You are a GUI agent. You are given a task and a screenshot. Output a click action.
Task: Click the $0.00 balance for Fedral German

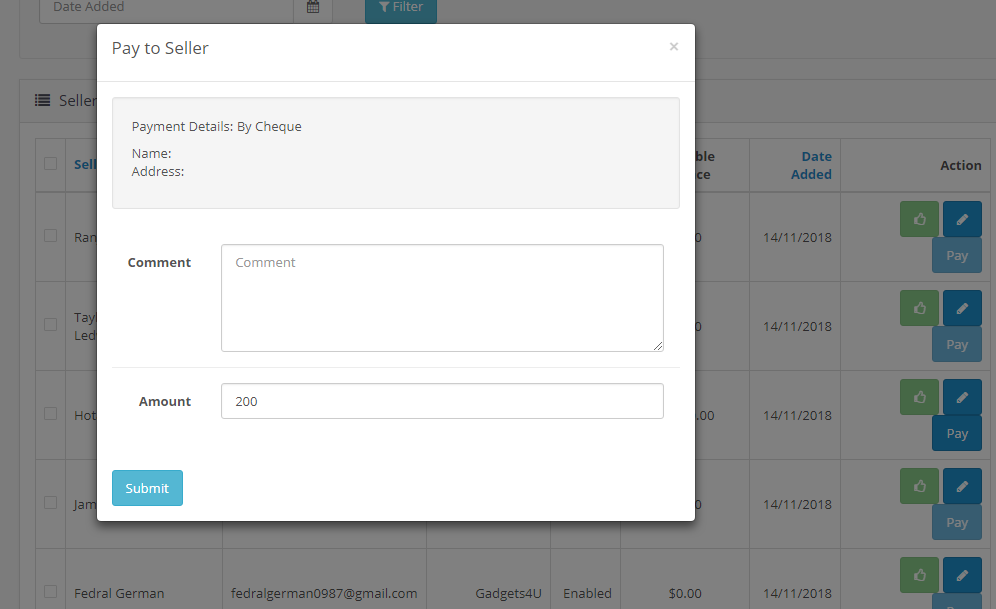click(x=685, y=593)
